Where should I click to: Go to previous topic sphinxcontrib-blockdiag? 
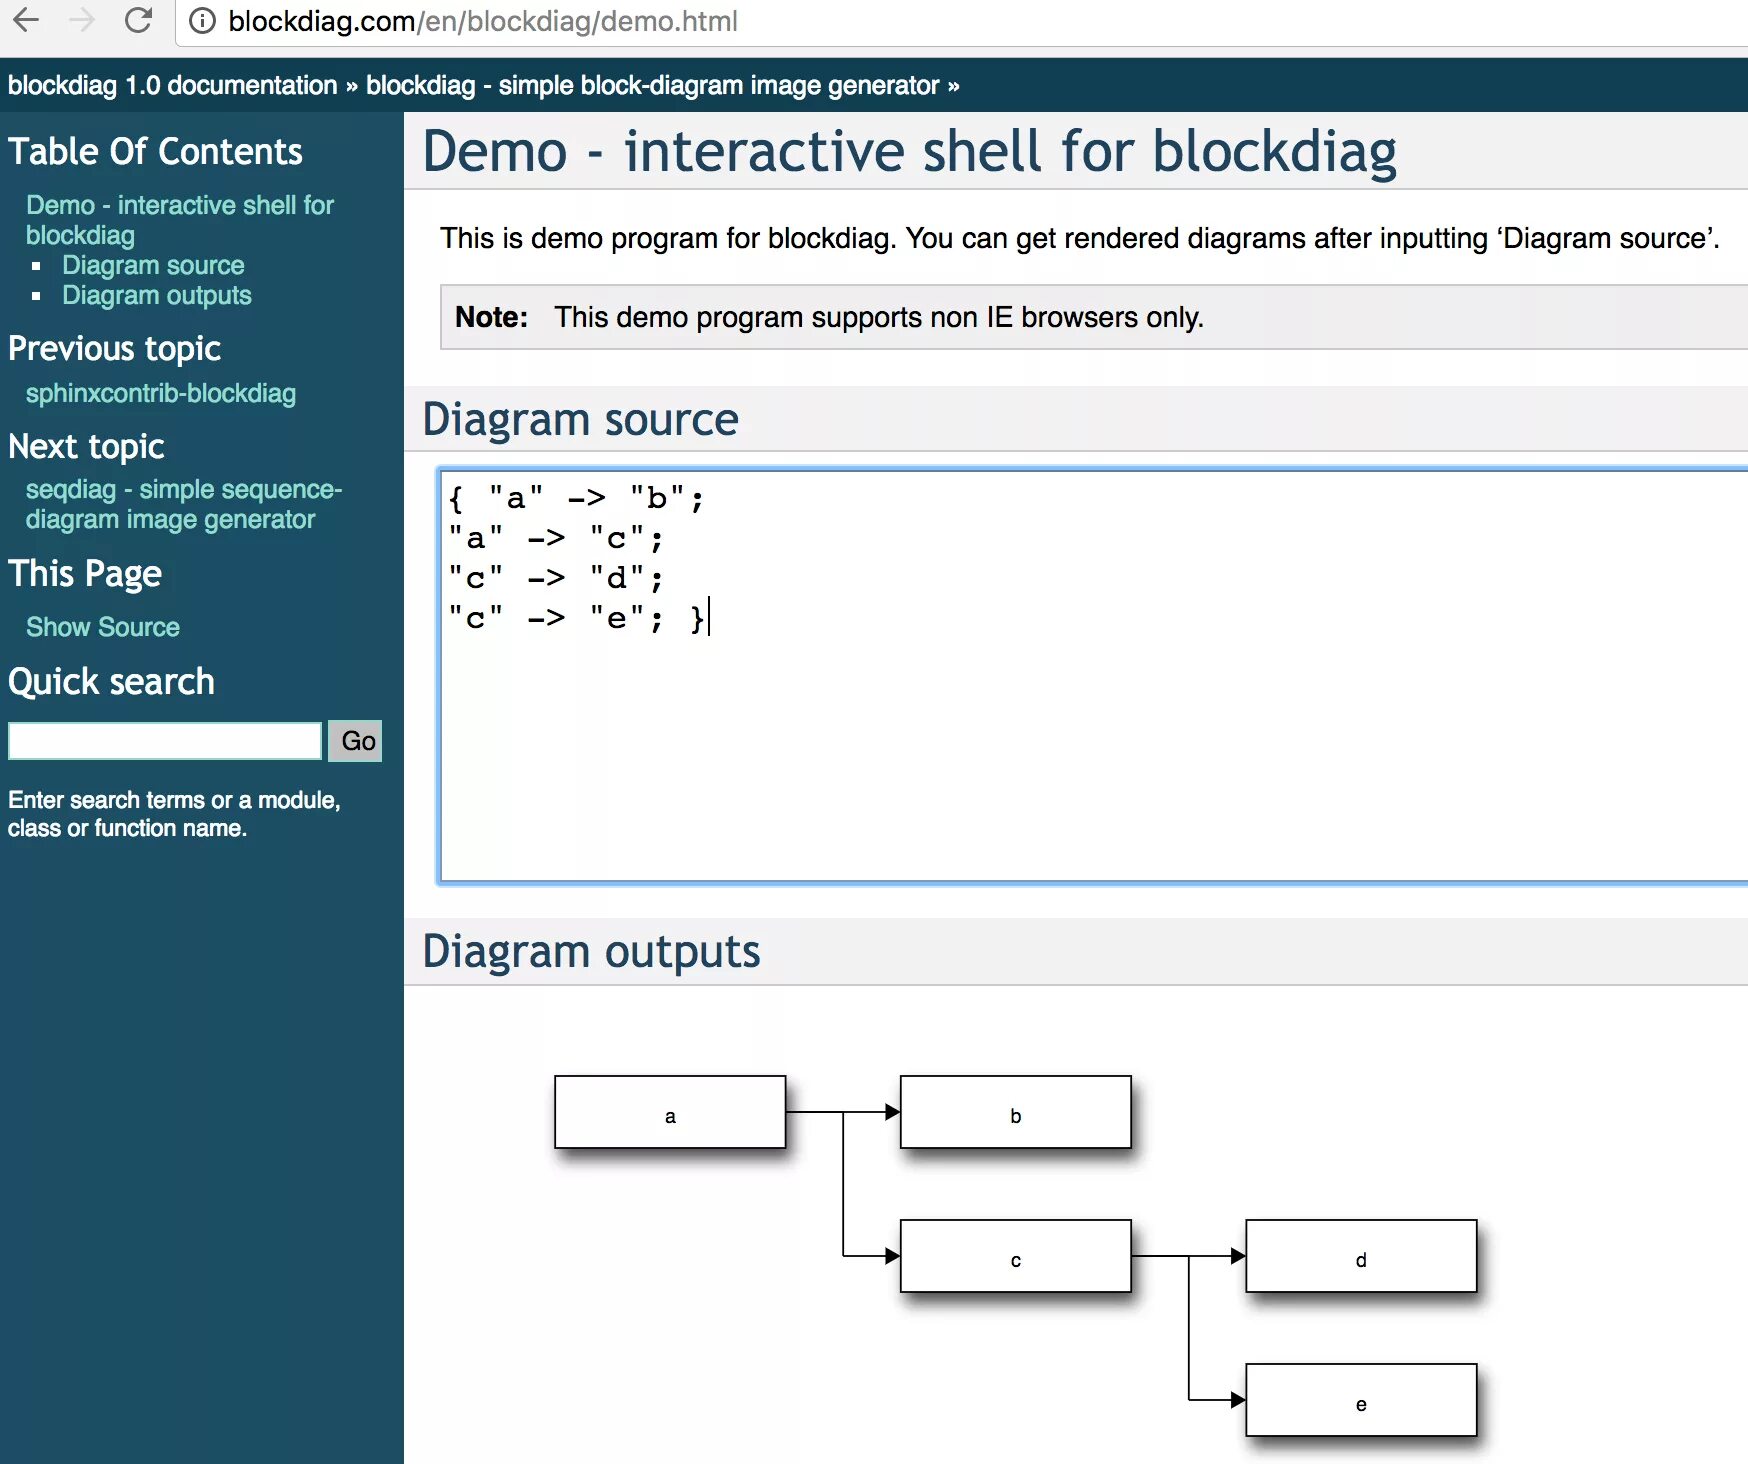pyautogui.click(x=161, y=393)
